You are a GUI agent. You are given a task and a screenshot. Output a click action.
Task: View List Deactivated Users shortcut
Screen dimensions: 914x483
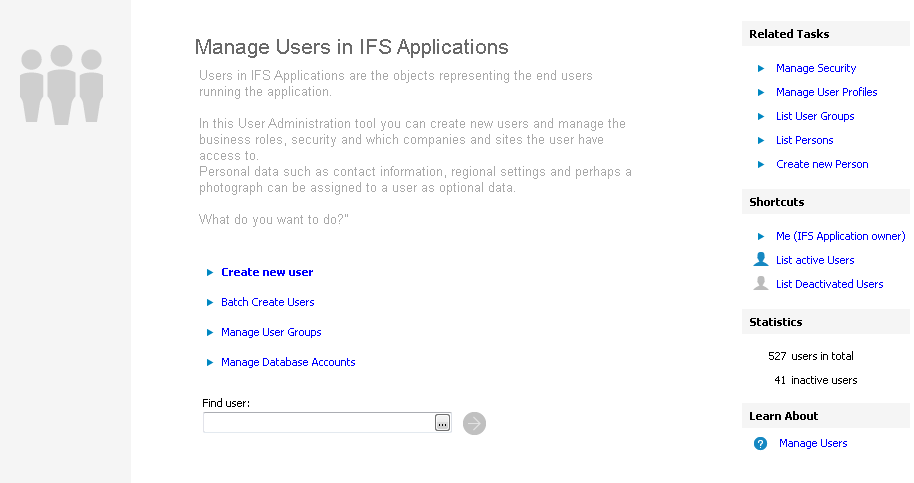coord(829,284)
